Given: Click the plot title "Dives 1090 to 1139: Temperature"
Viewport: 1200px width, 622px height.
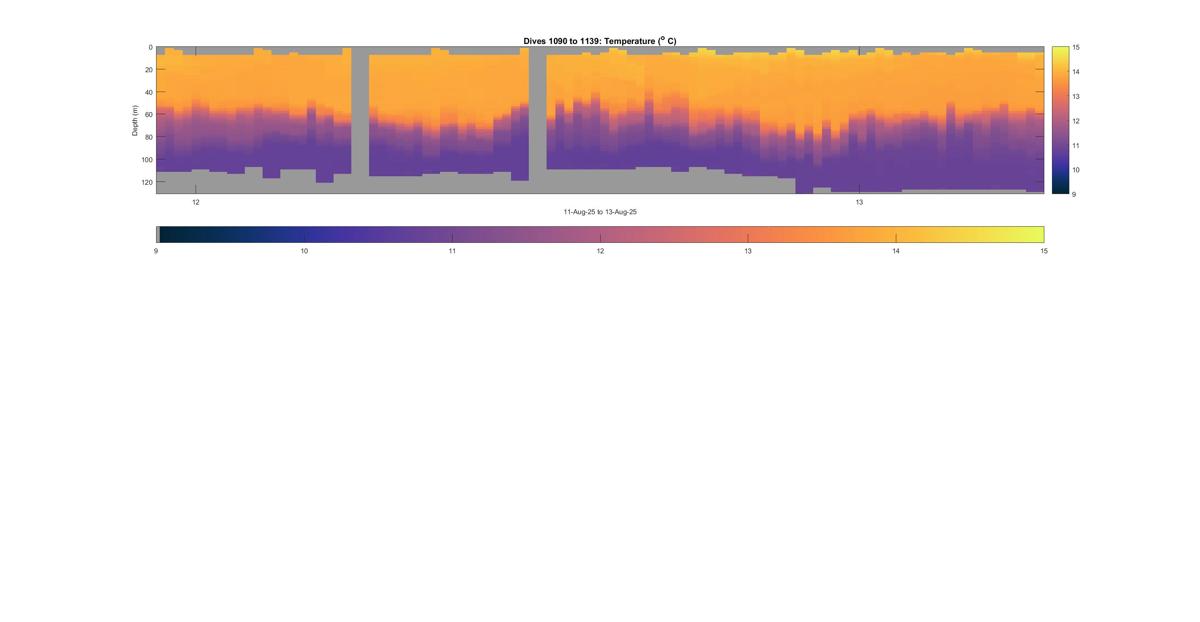Looking at the screenshot, I should 600,41.
